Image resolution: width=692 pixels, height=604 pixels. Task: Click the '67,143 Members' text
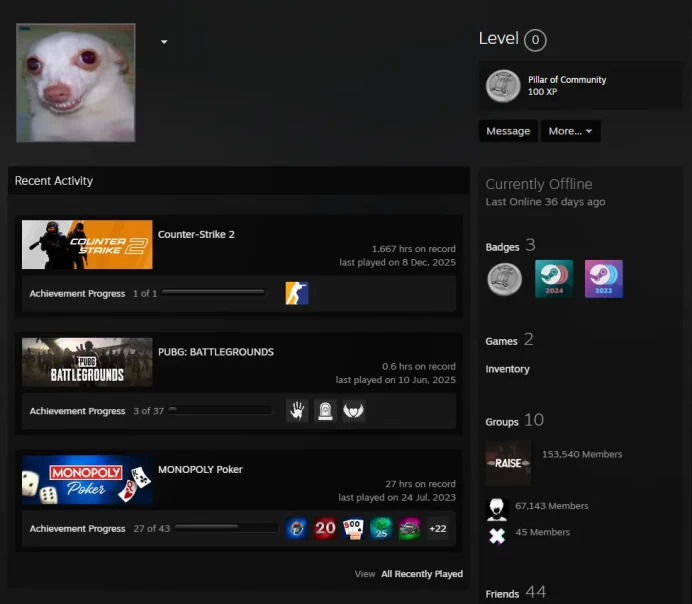point(552,506)
